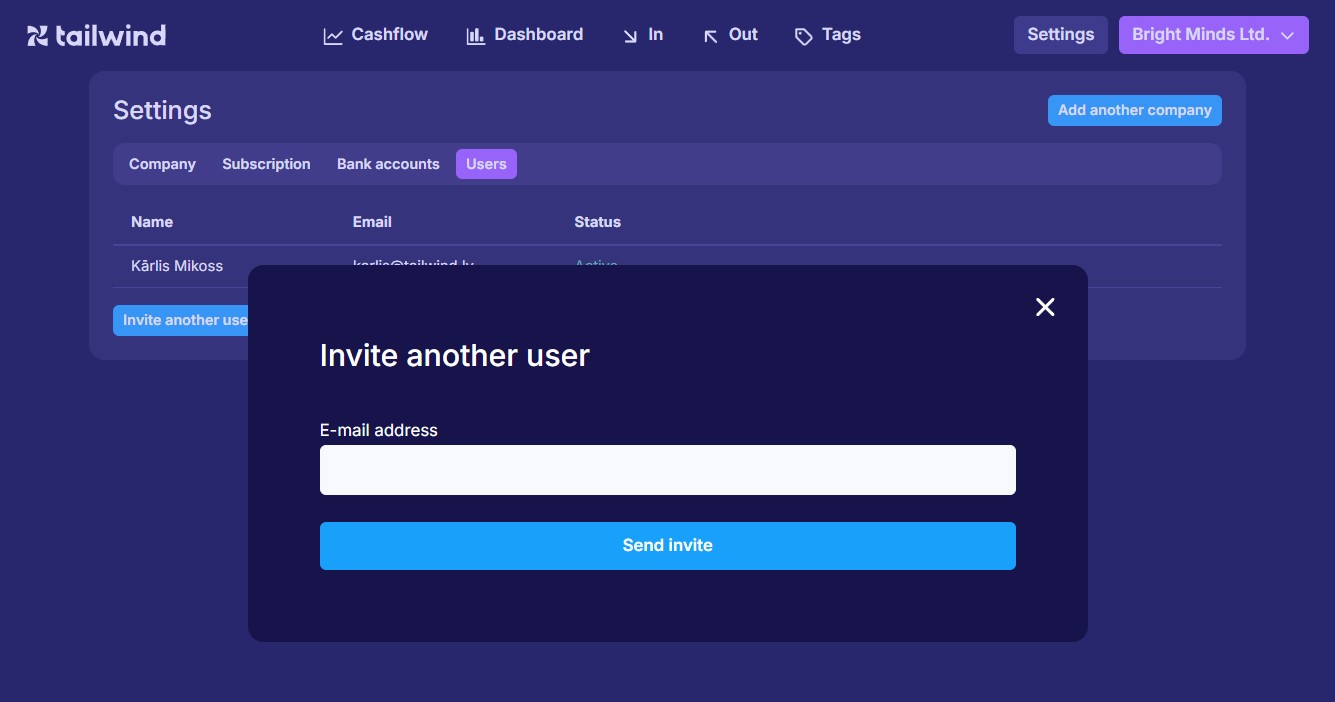1335x702 pixels.
Task: Go to the Bank accounts tab
Action: point(388,164)
